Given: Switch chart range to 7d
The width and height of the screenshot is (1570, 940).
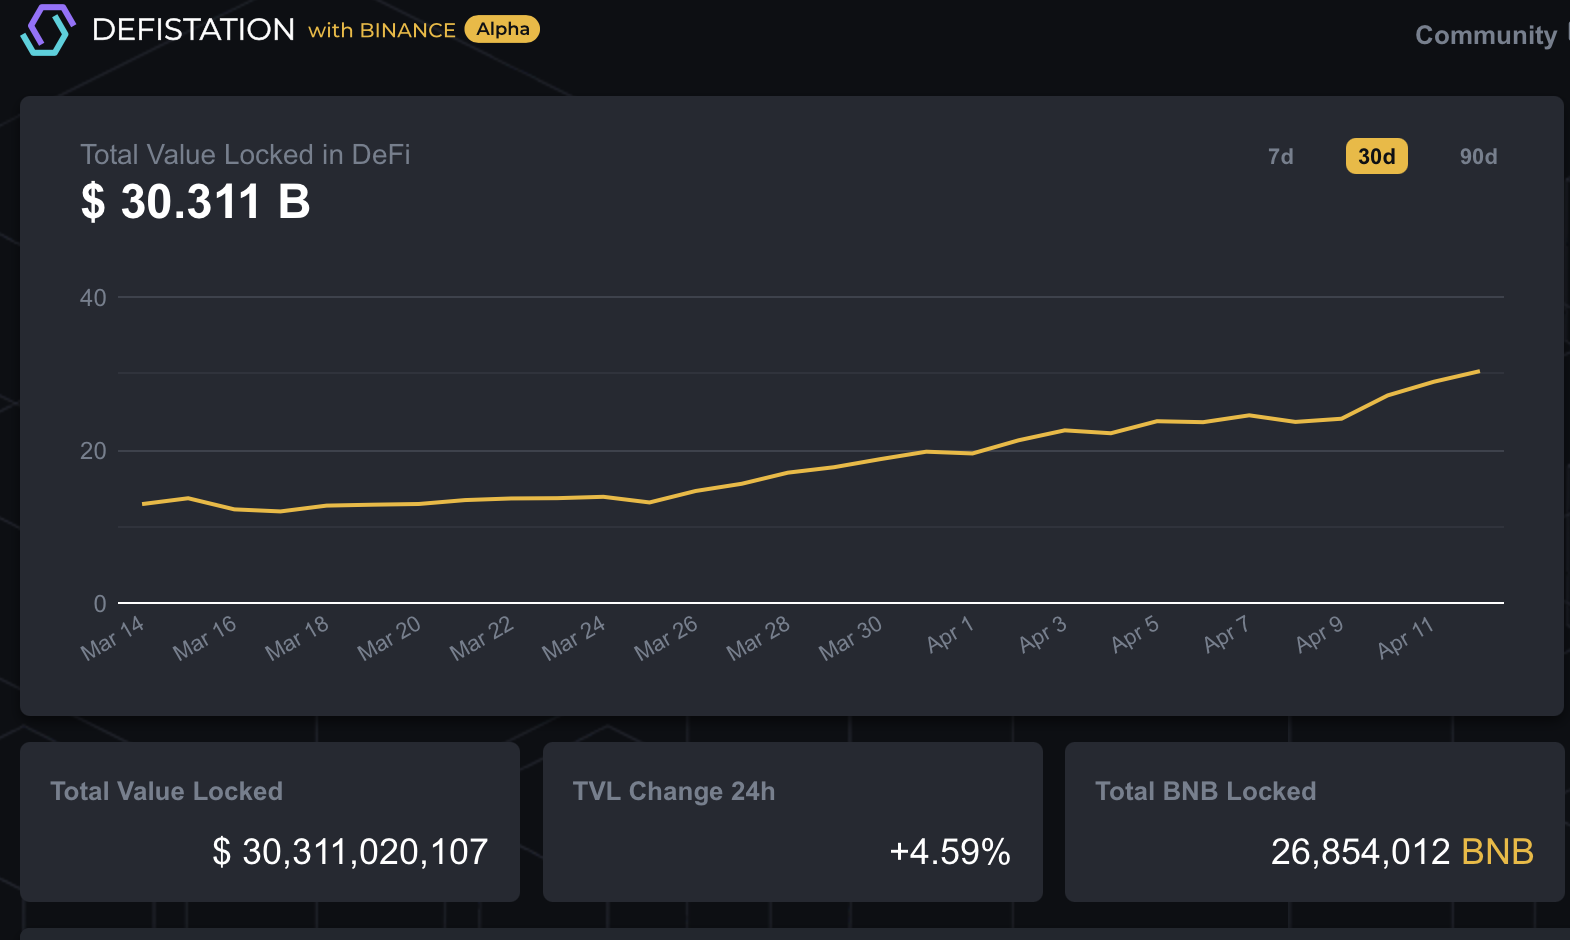Looking at the screenshot, I should 1280,156.
